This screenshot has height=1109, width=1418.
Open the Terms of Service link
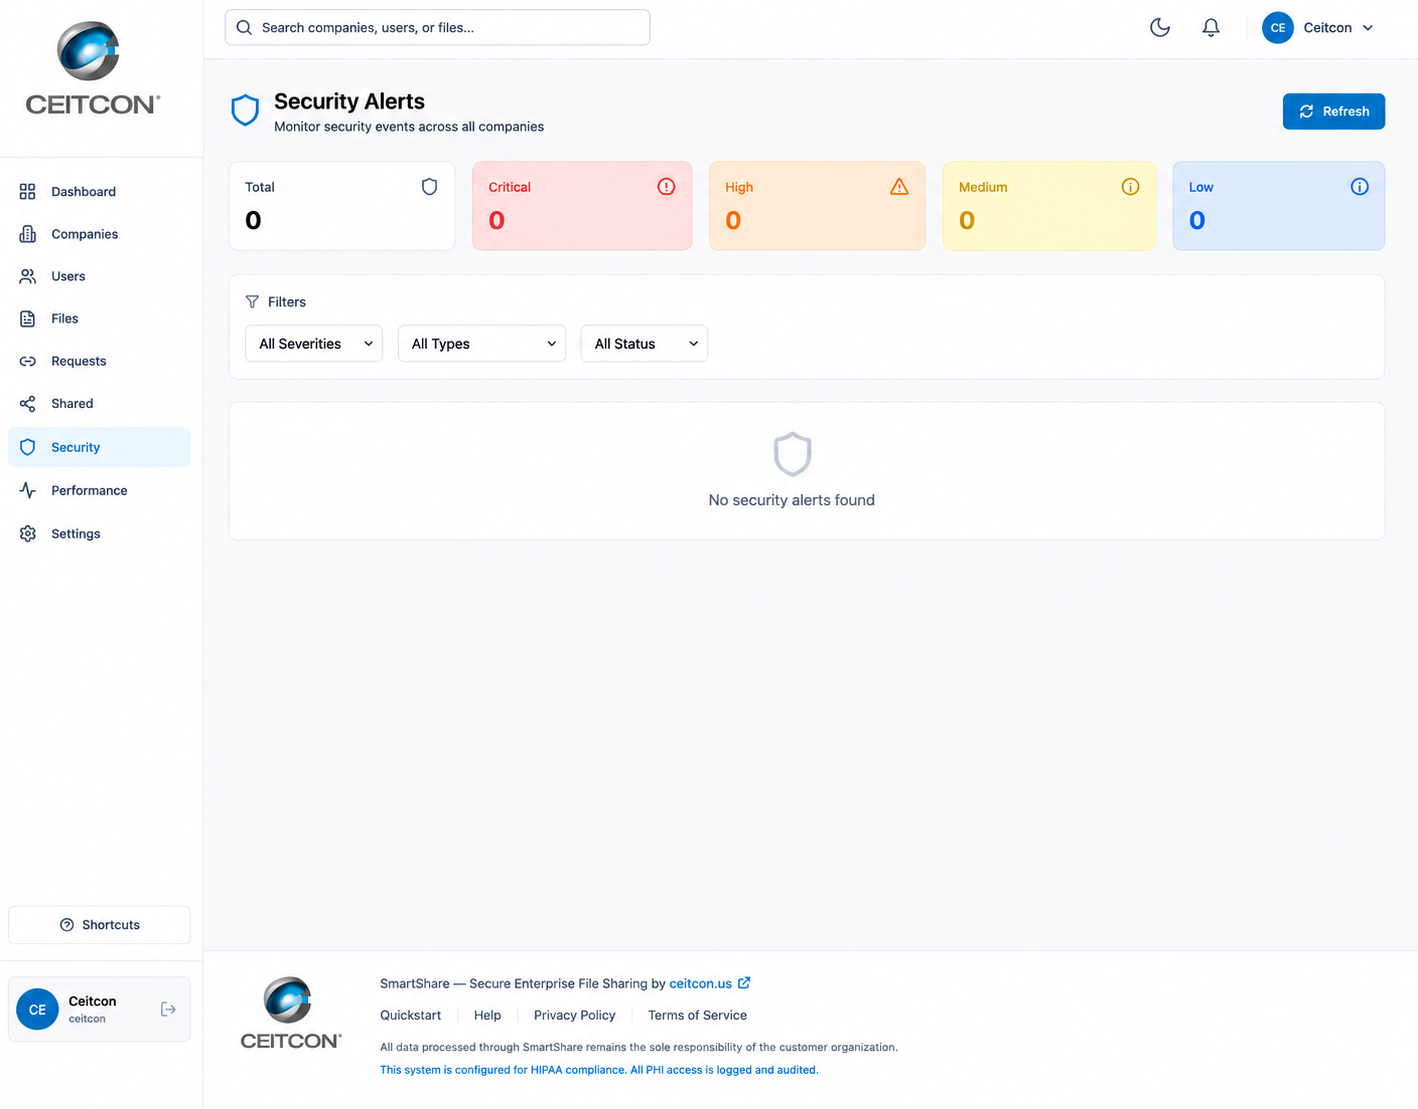coord(697,1015)
